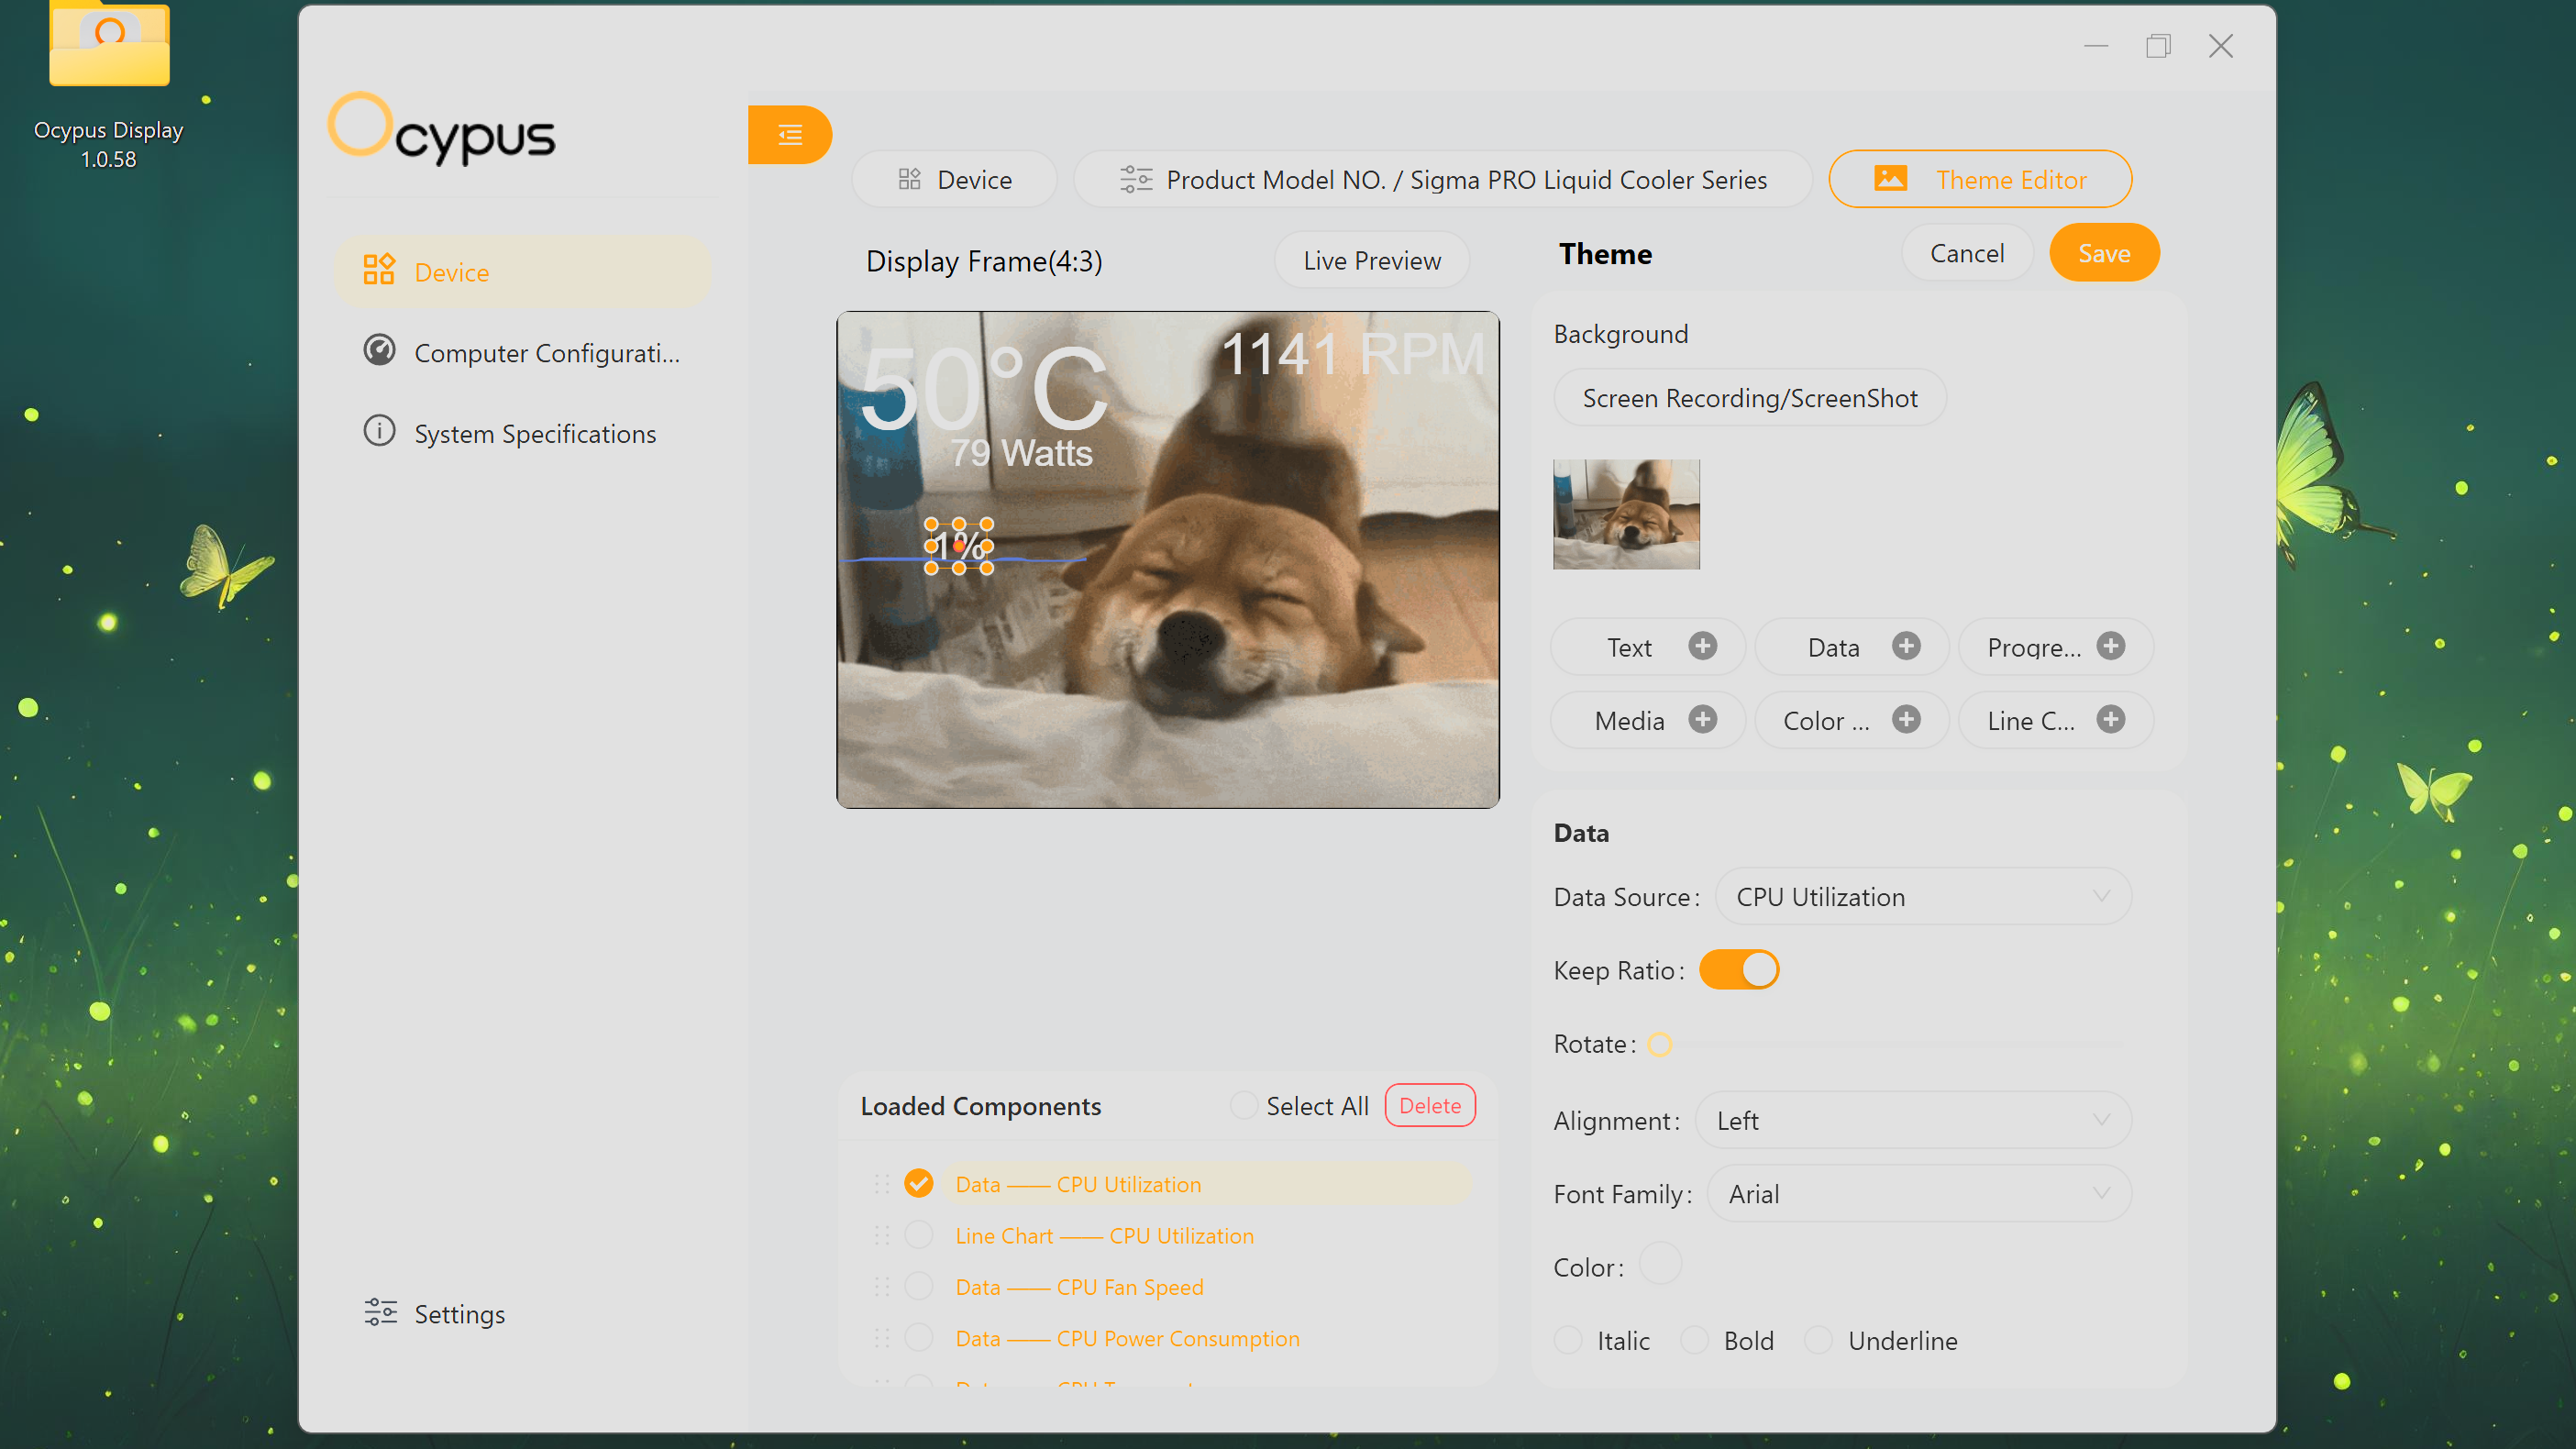Click the dog background thumbnail

[x=1626, y=514]
